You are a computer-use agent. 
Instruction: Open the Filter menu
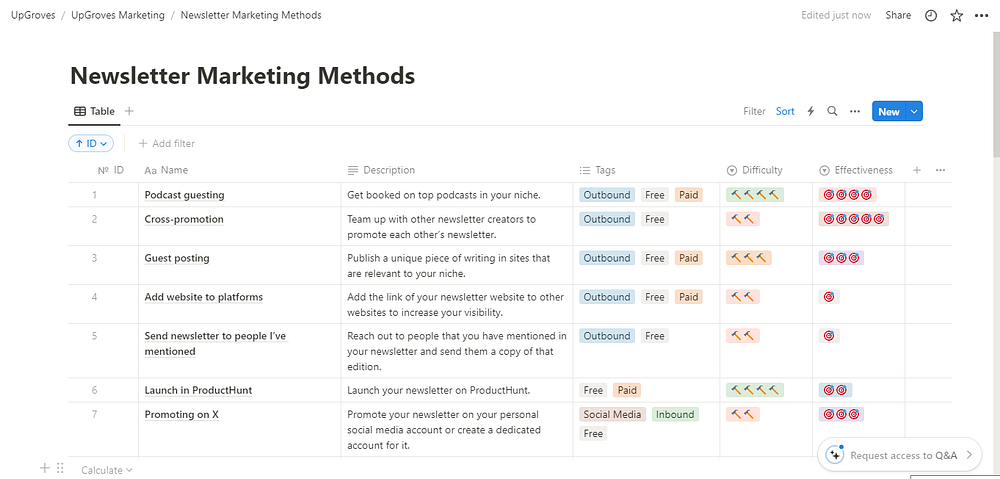click(754, 112)
